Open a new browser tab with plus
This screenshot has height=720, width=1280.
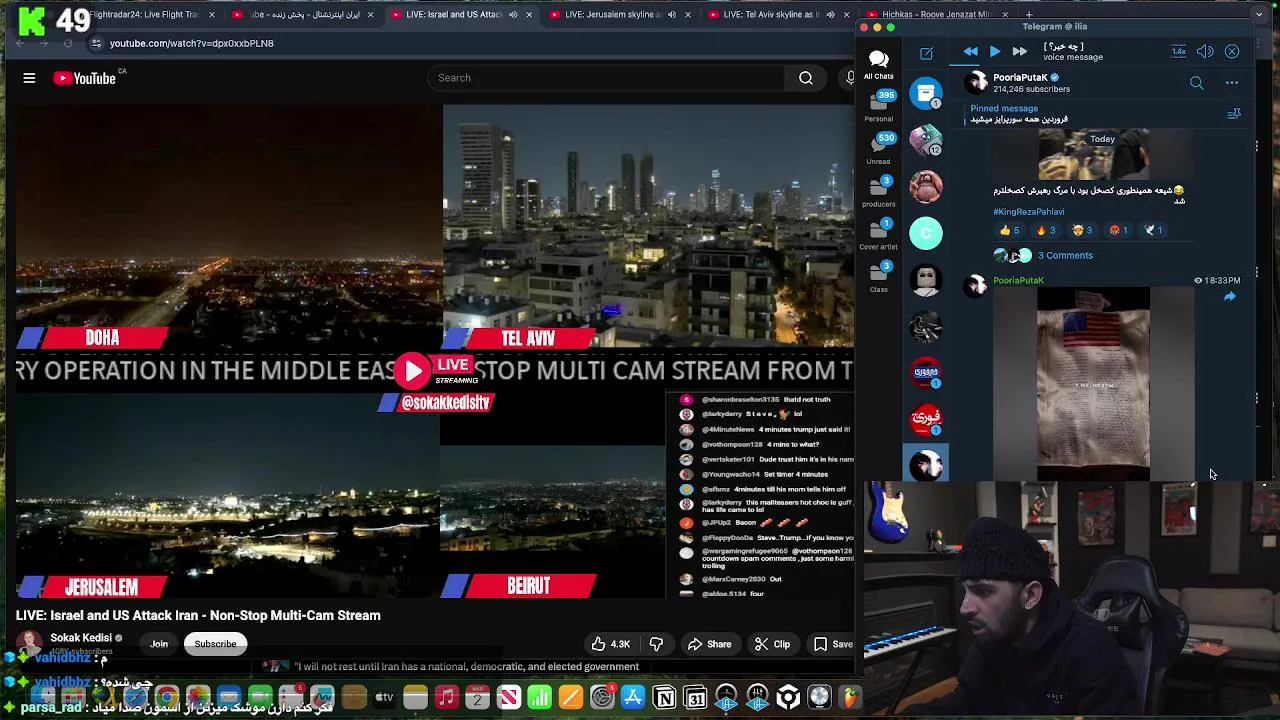(x=1029, y=15)
